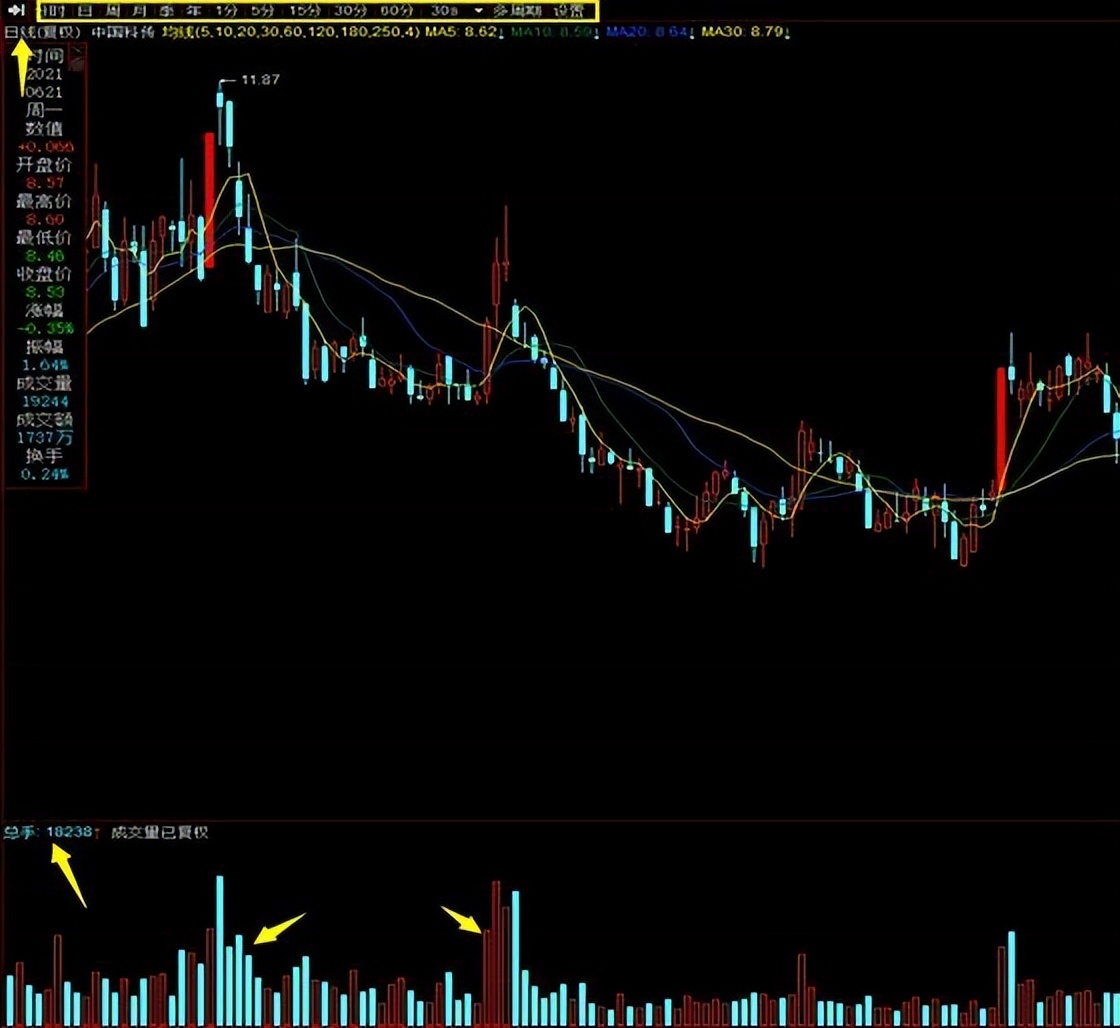Click the 日线(复权) chart type label
The image size is (1120, 1028).
click(x=42, y=33)
